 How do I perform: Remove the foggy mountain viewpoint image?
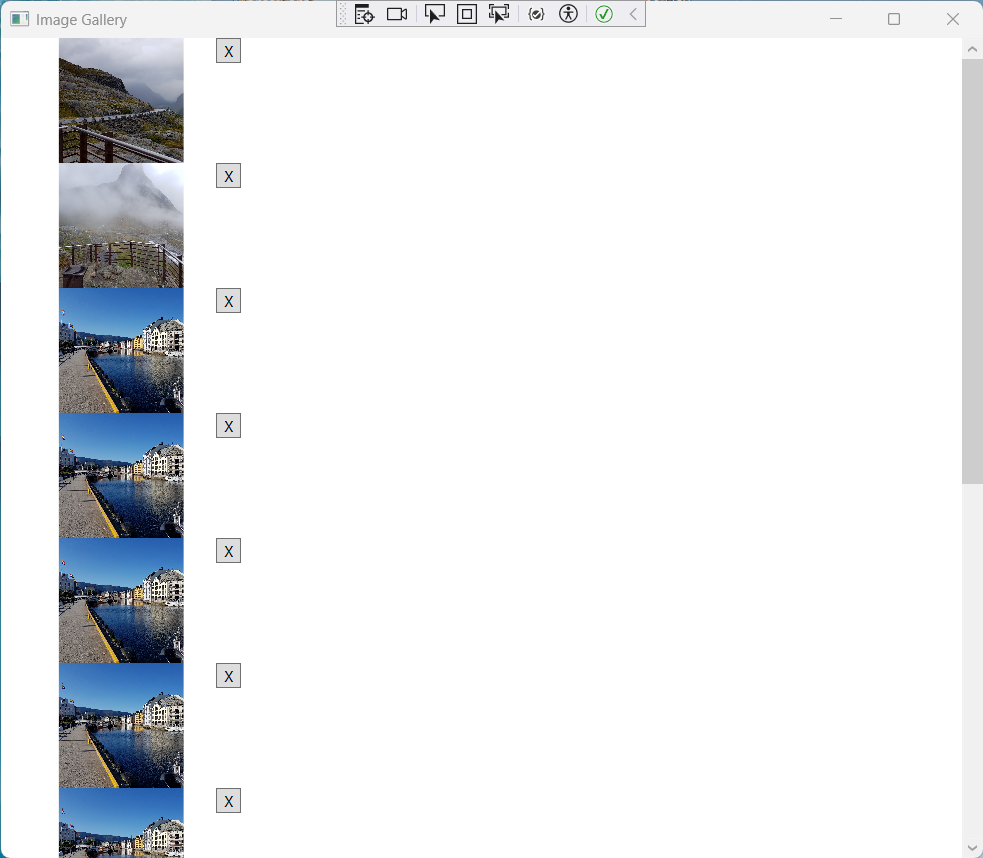(x=228, y=175)
